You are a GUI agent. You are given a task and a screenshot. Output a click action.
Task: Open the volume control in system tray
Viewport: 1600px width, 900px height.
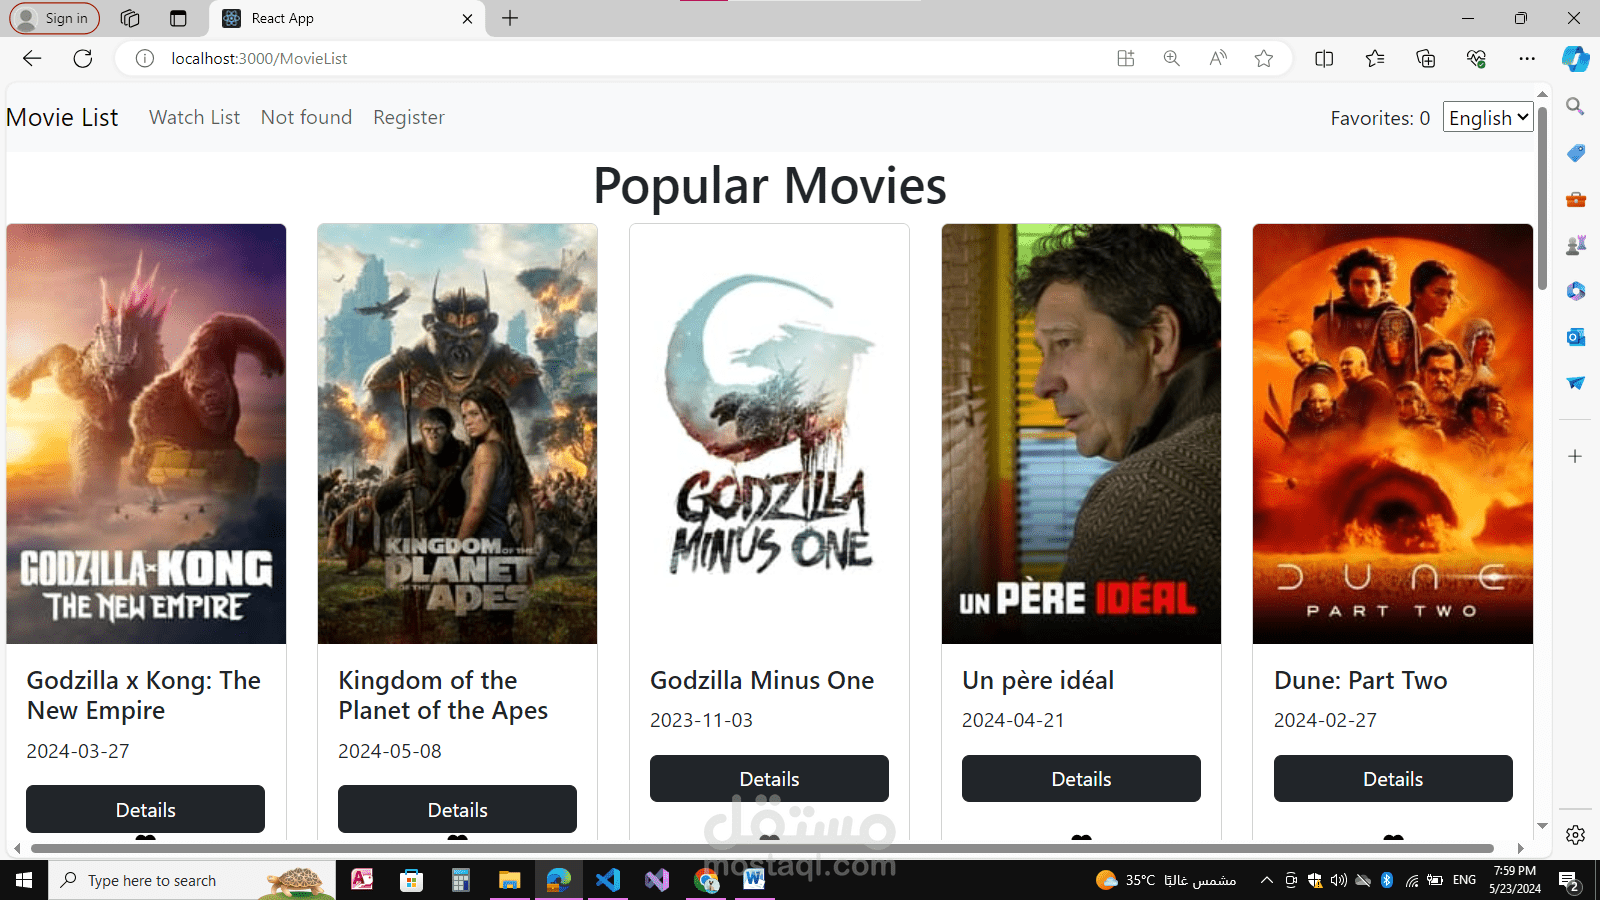click(1338, 880)
